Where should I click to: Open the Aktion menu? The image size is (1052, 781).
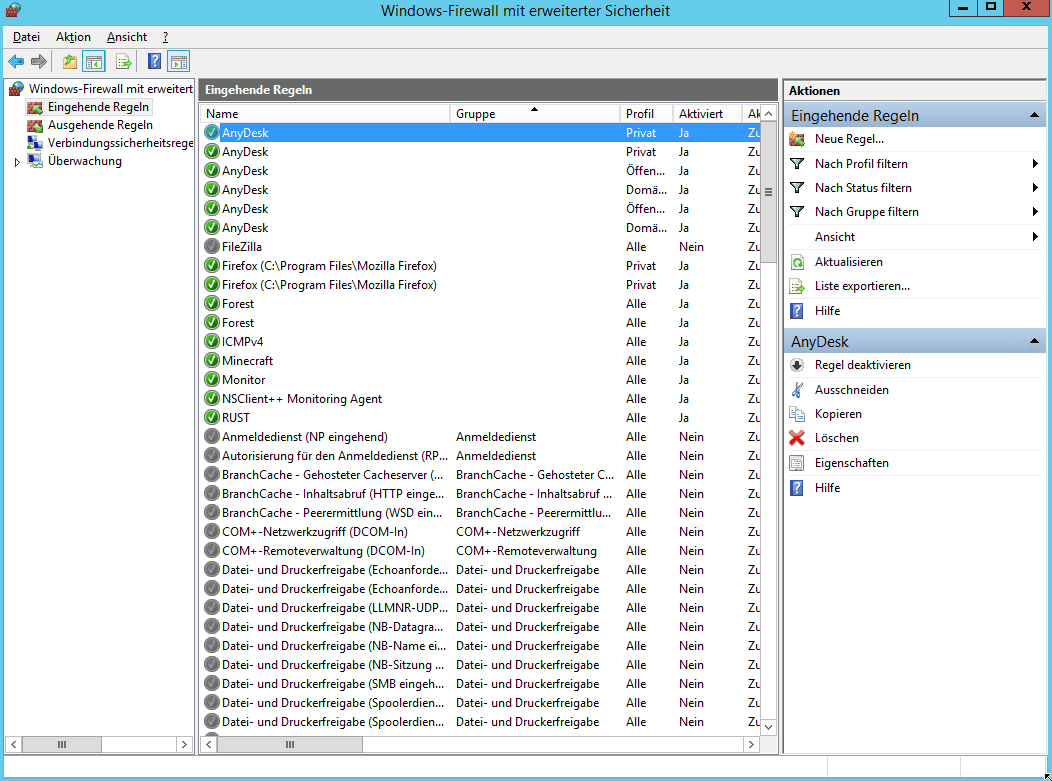coord(73,37)
